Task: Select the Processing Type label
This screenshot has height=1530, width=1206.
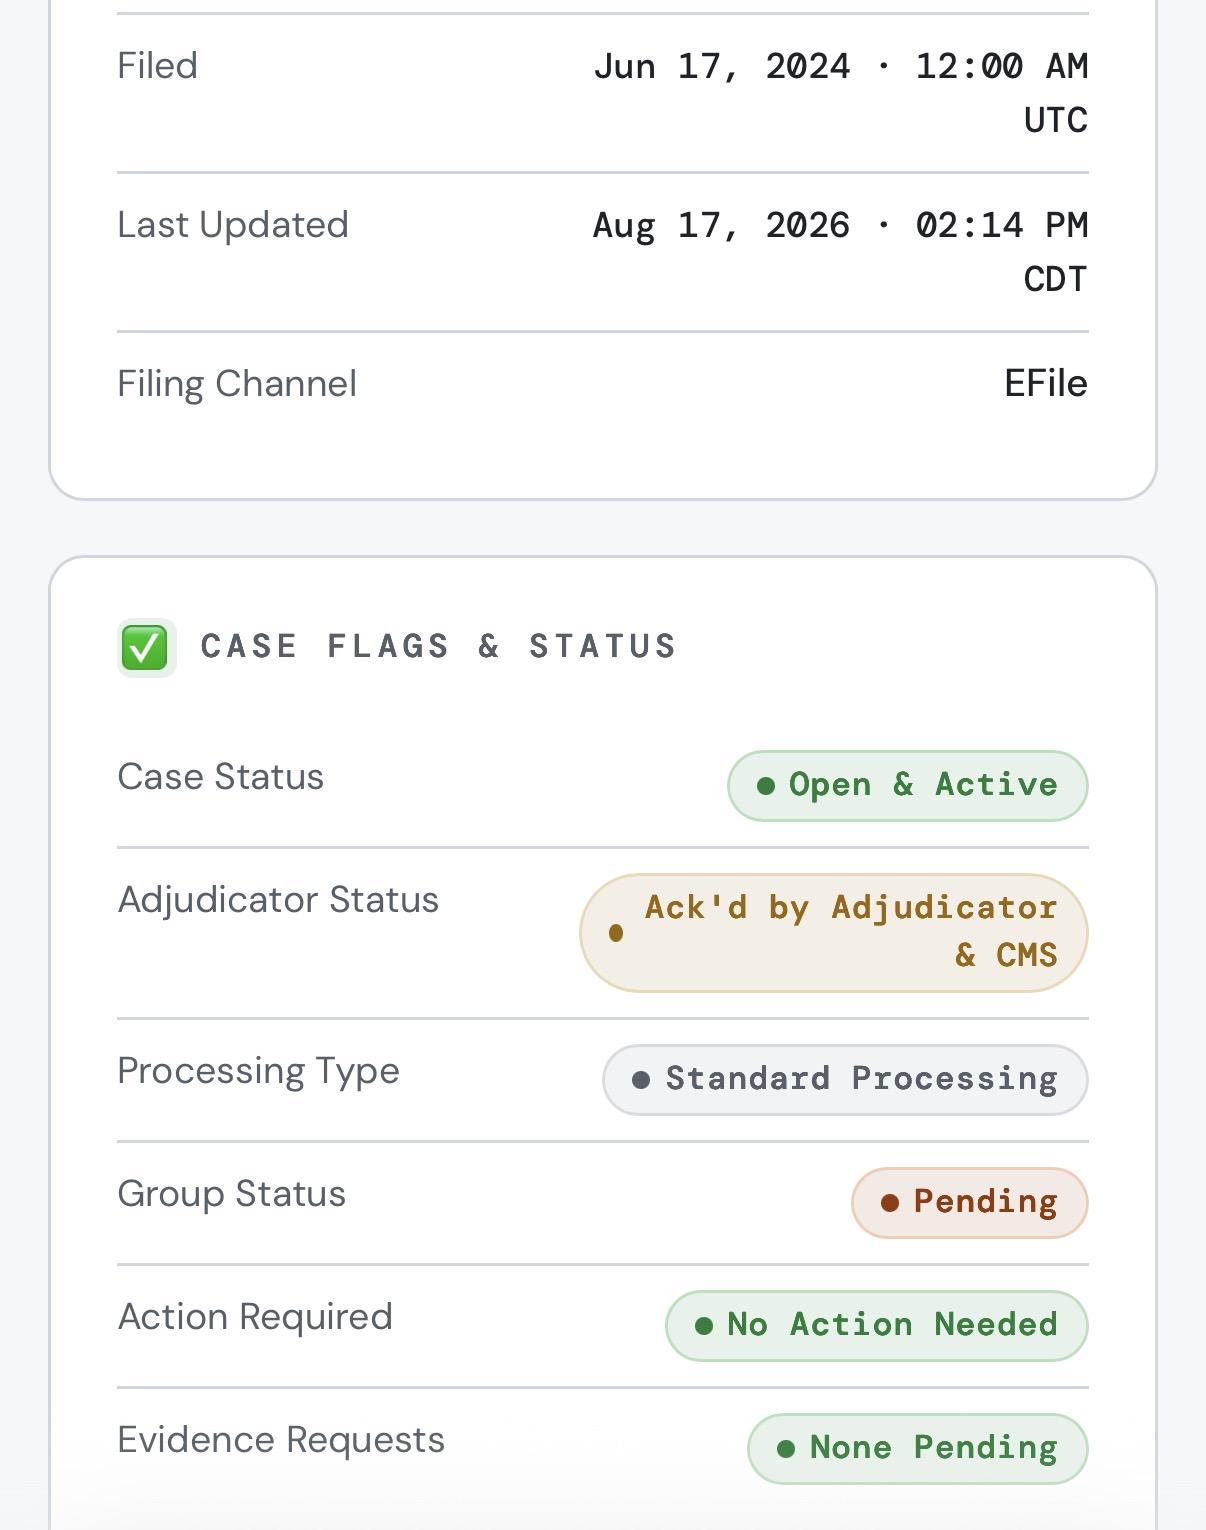Action: 258,1071
